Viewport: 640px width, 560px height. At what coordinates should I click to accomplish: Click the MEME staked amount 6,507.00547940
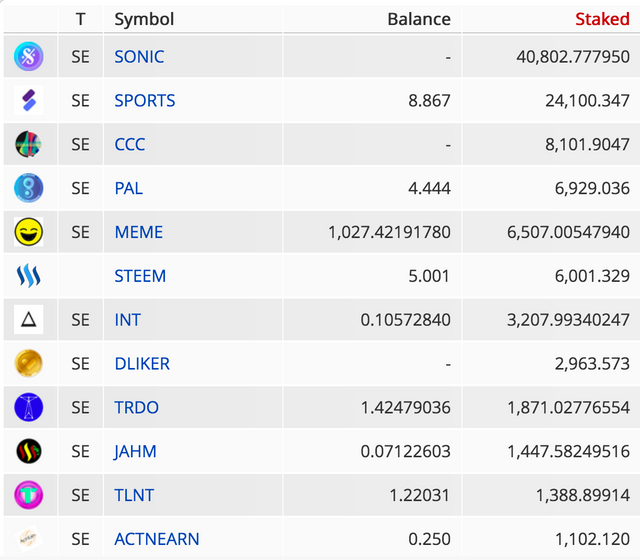pyautogui.click(x=568, y=232)
